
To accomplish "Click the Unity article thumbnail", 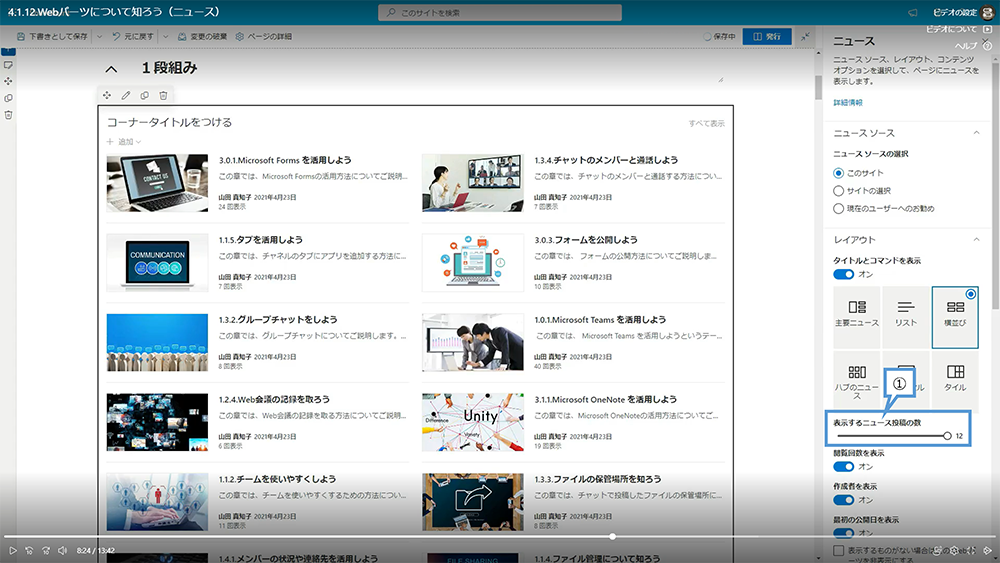I will tap(473, 422).
